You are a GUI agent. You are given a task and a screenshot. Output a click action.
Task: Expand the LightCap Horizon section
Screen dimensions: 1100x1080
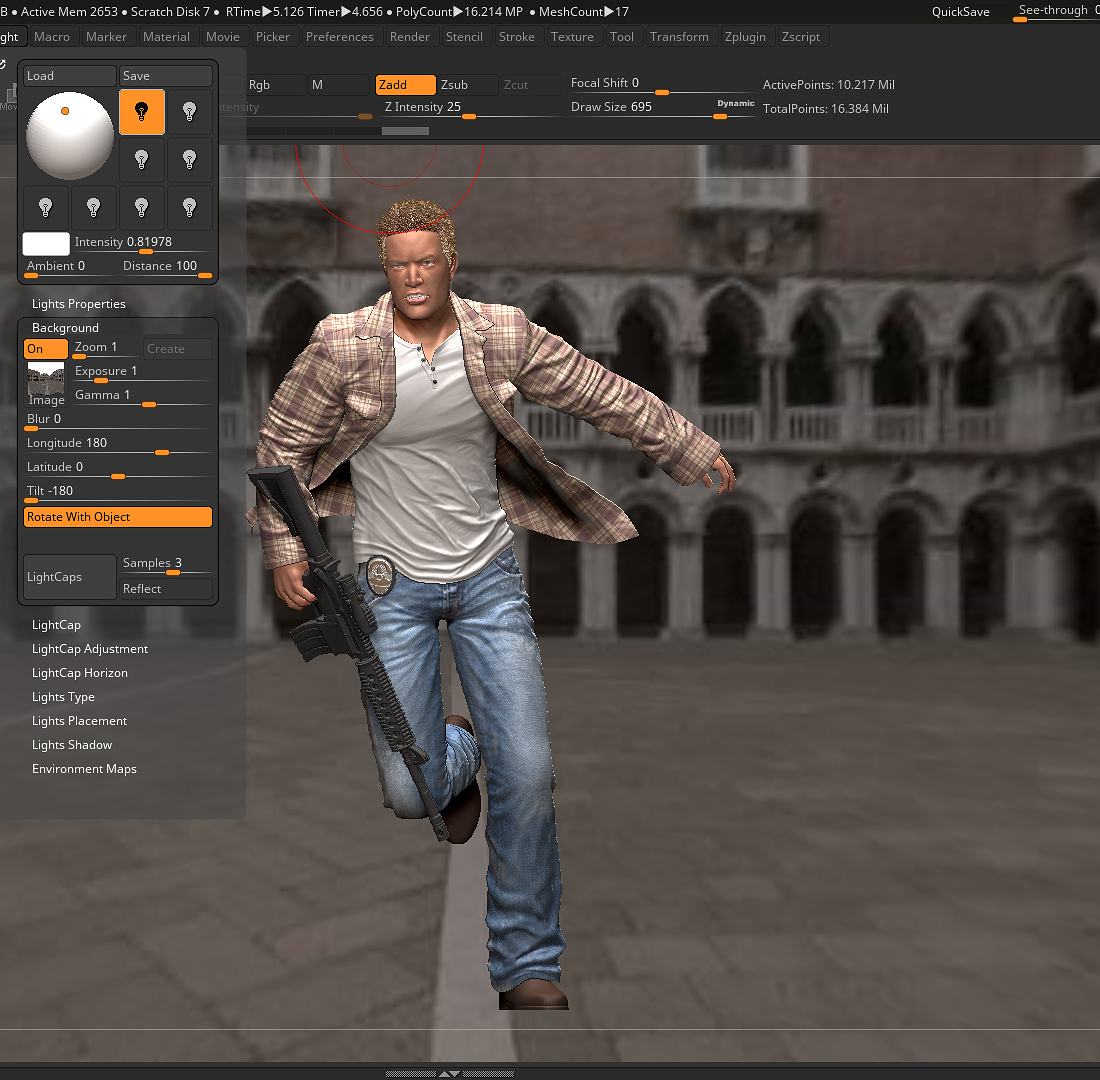[x=80, y=673]
